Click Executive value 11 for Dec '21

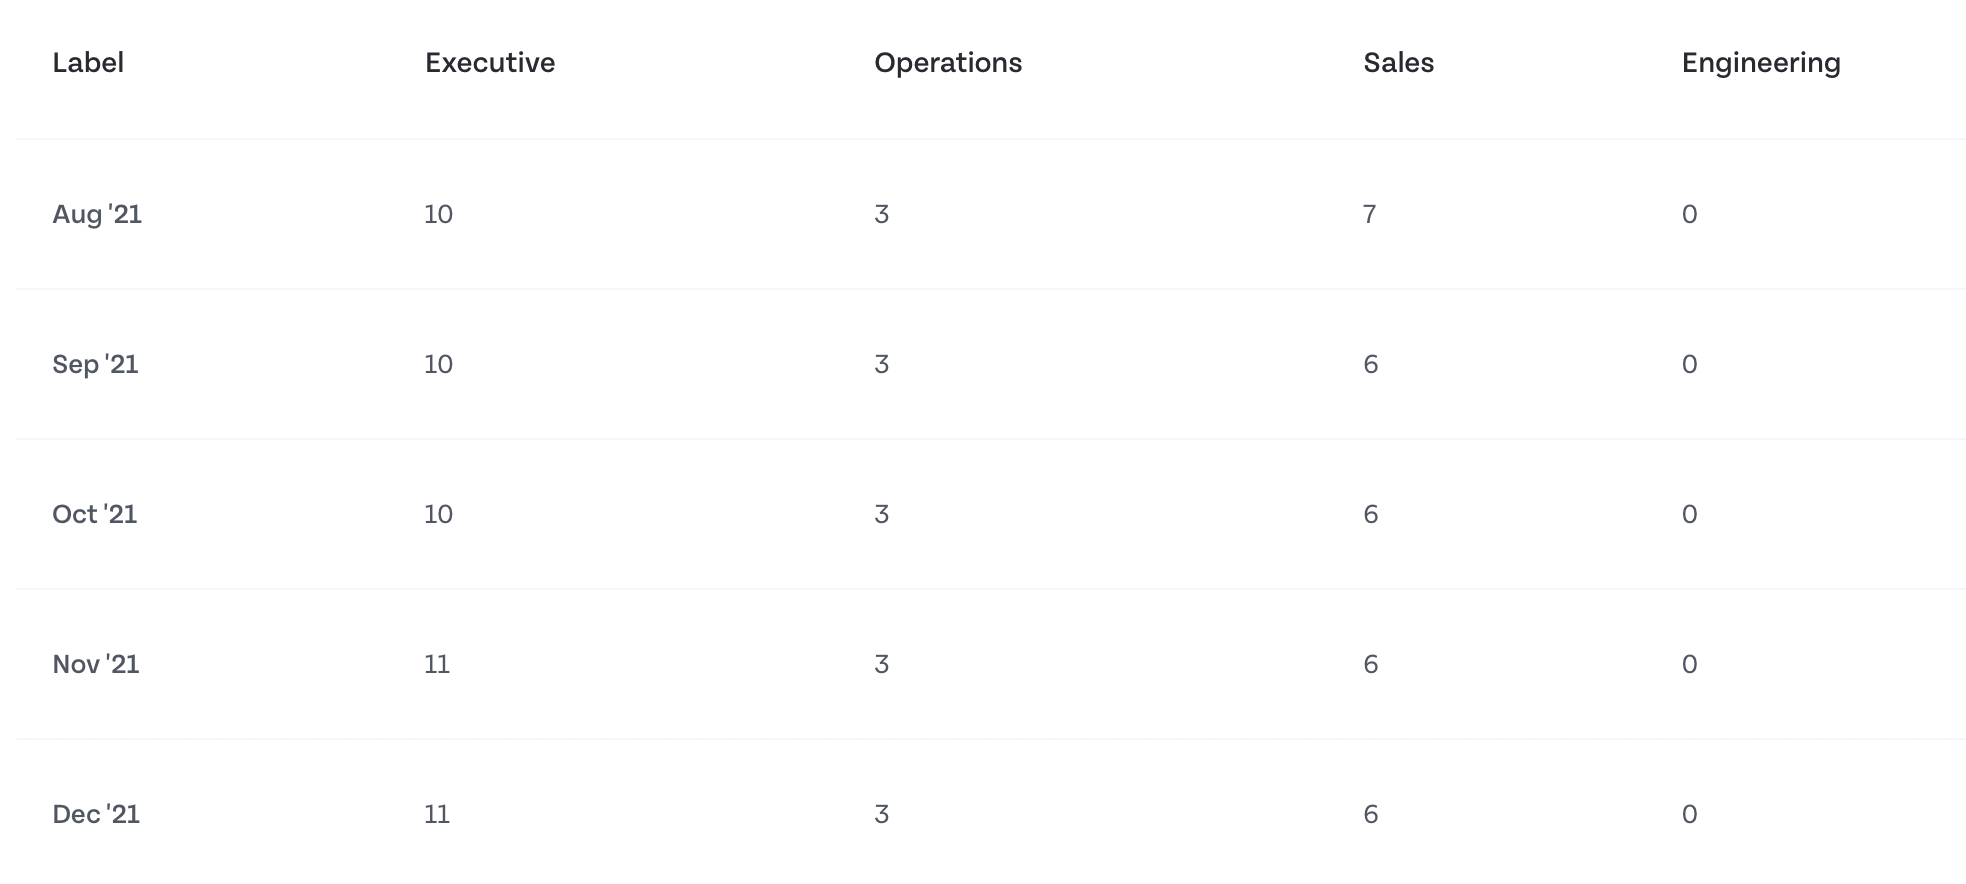(437, 814)
